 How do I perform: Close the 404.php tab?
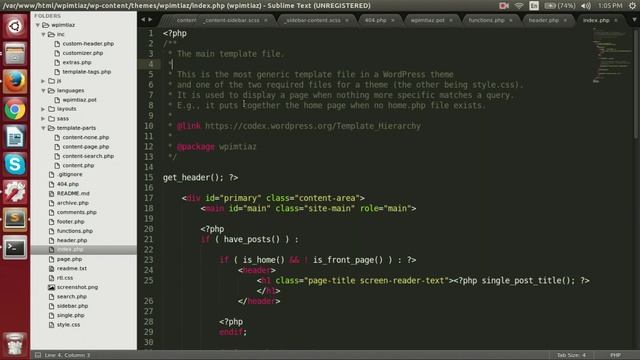click(x=393, y=20)
